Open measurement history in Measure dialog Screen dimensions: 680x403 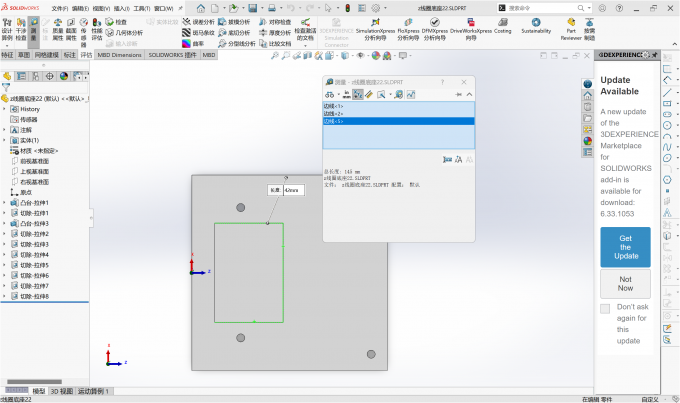(x=398, y=94)
